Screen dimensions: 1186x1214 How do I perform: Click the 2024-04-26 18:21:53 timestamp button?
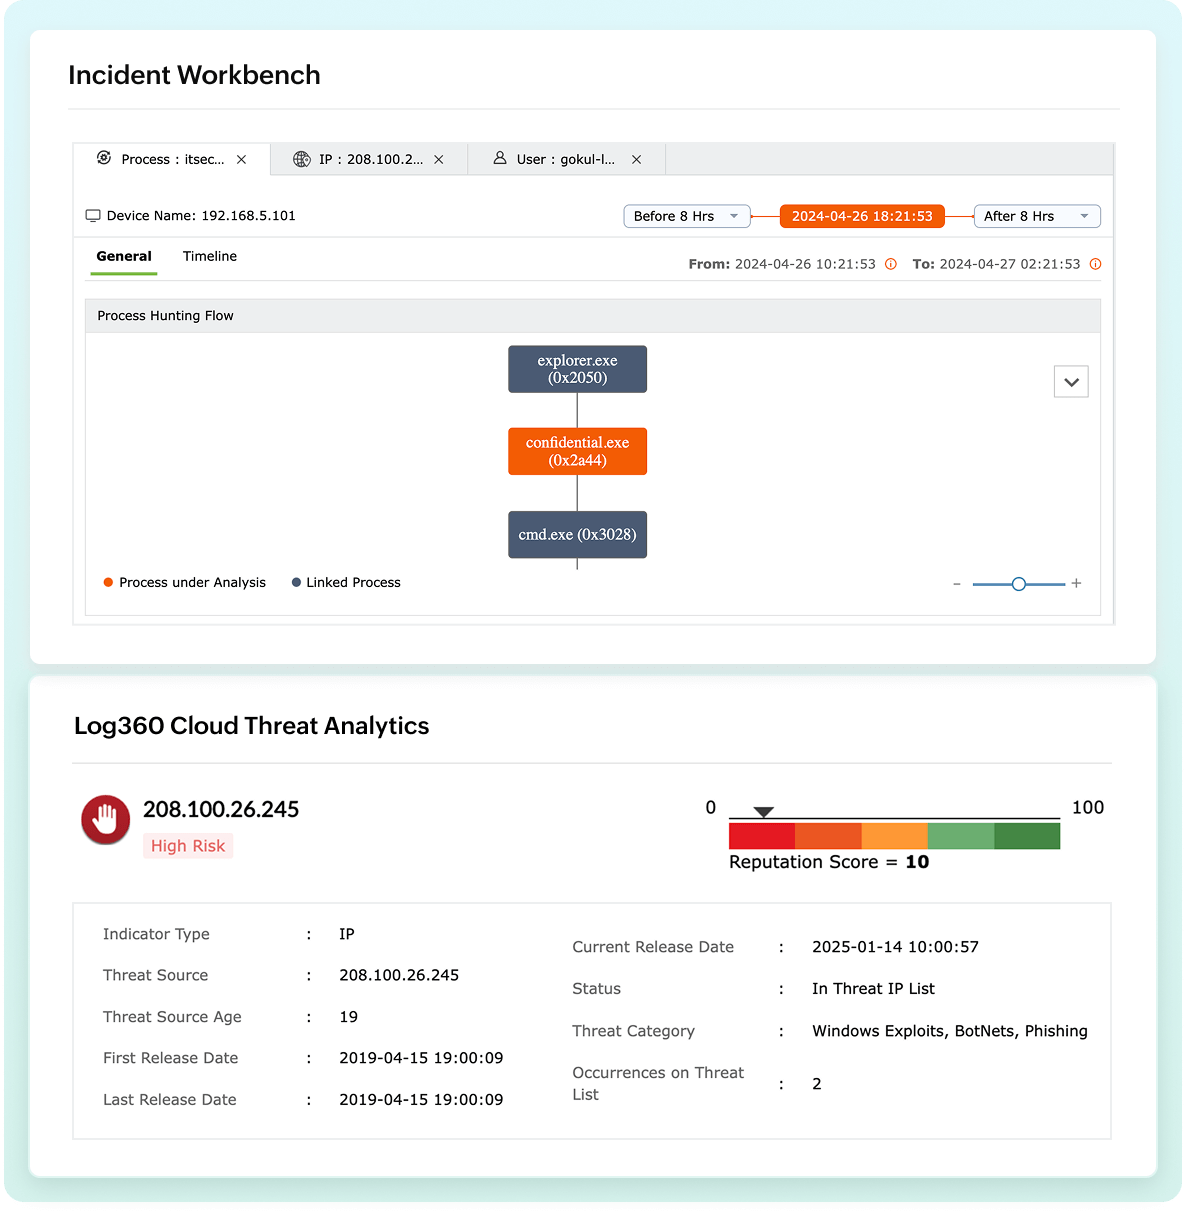[x=862, y=216]
